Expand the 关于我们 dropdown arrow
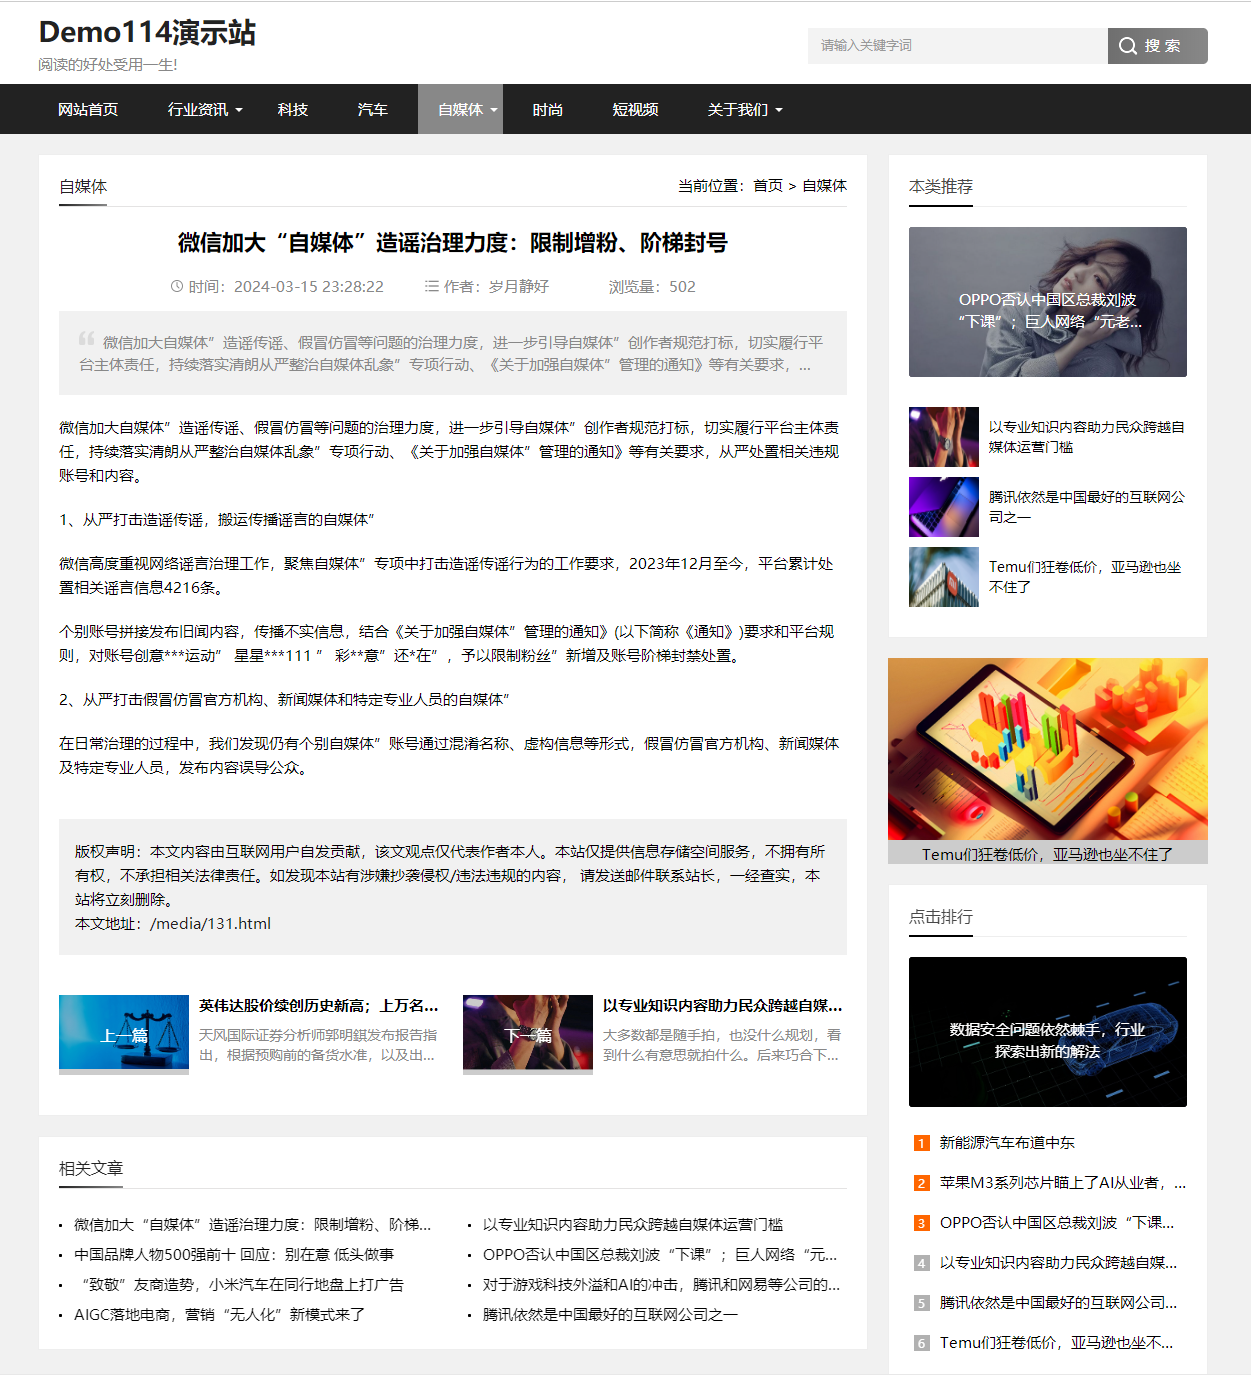 [x=779, y=110]
